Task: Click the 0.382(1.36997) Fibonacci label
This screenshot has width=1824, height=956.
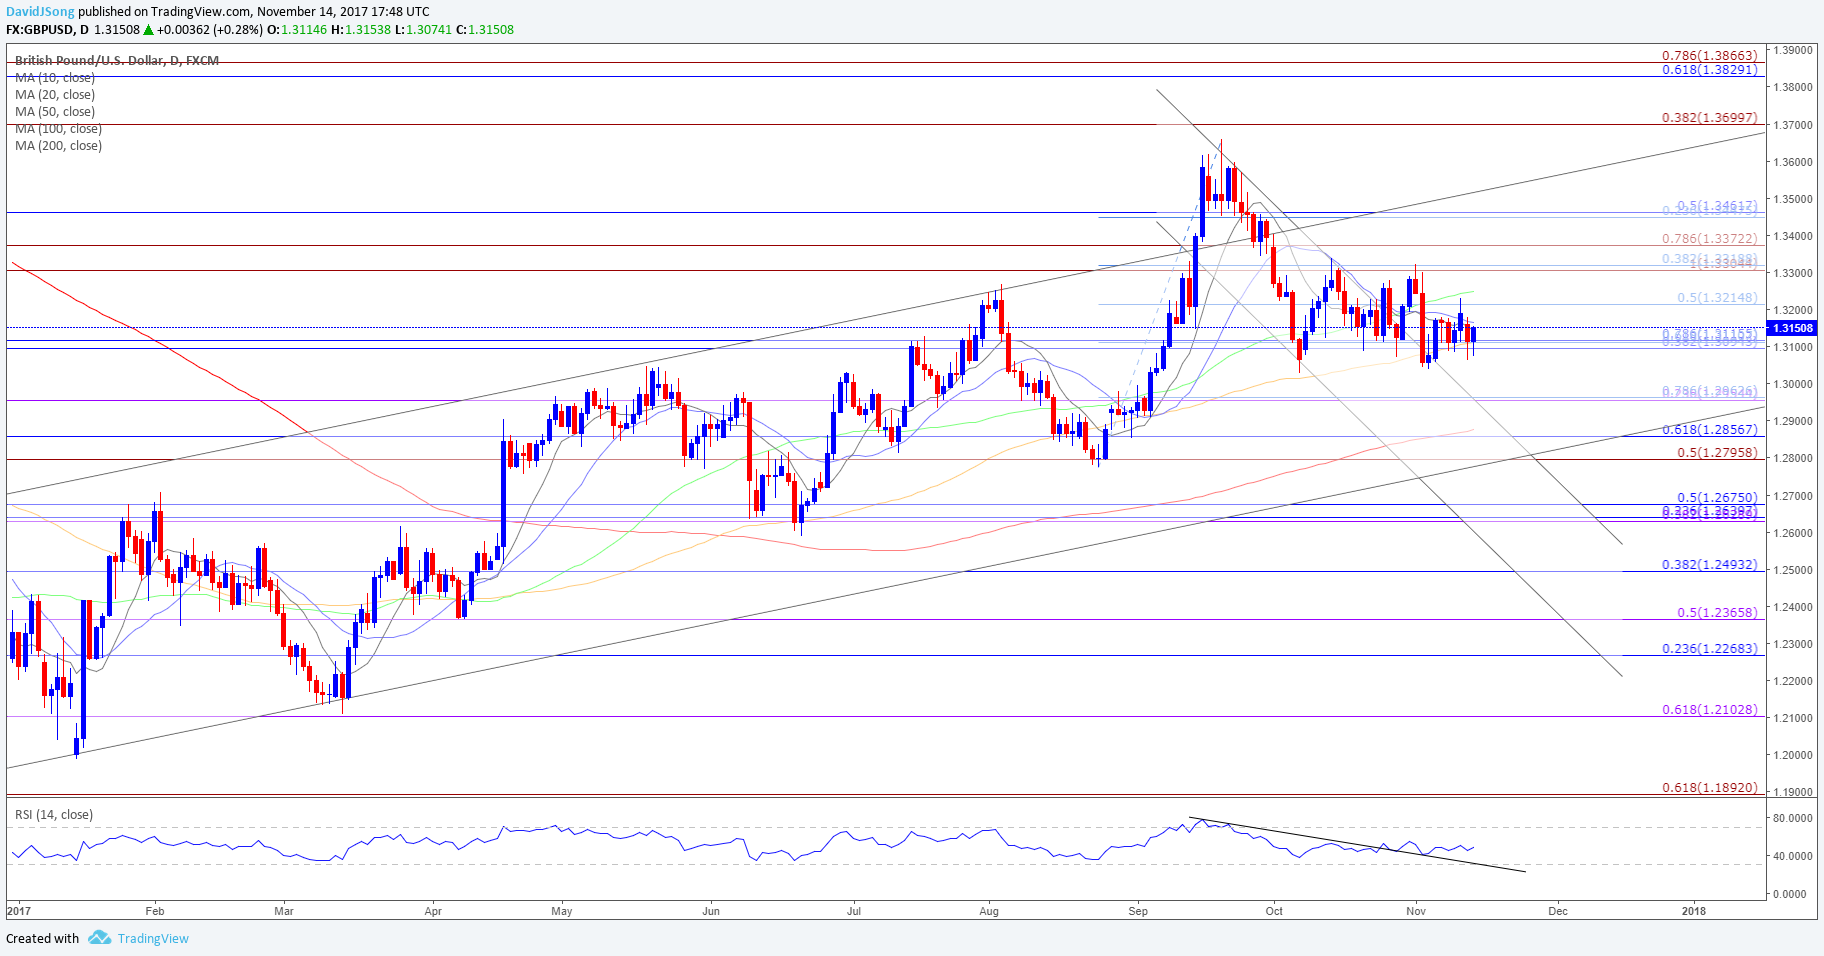Action: point(1709,117)
